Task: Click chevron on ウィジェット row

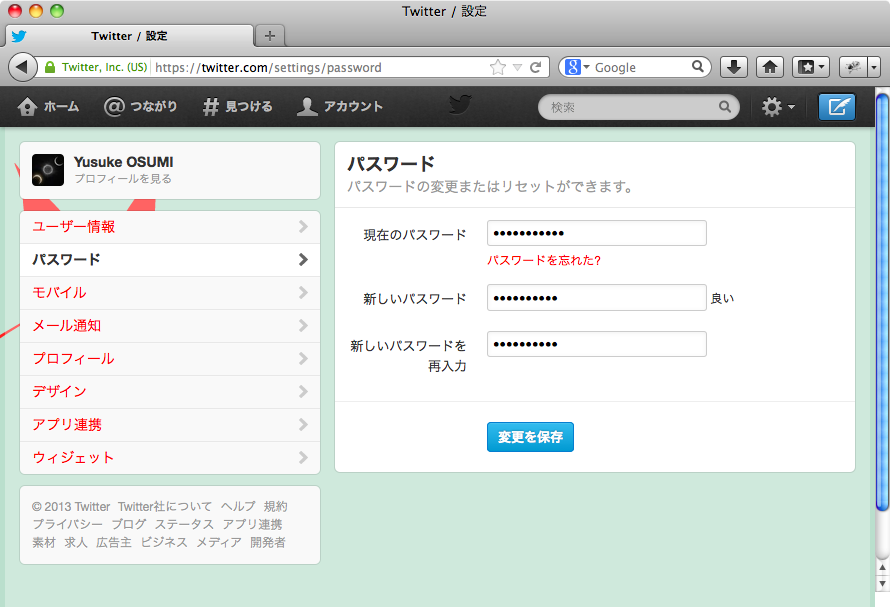Action: click(303, 457)
